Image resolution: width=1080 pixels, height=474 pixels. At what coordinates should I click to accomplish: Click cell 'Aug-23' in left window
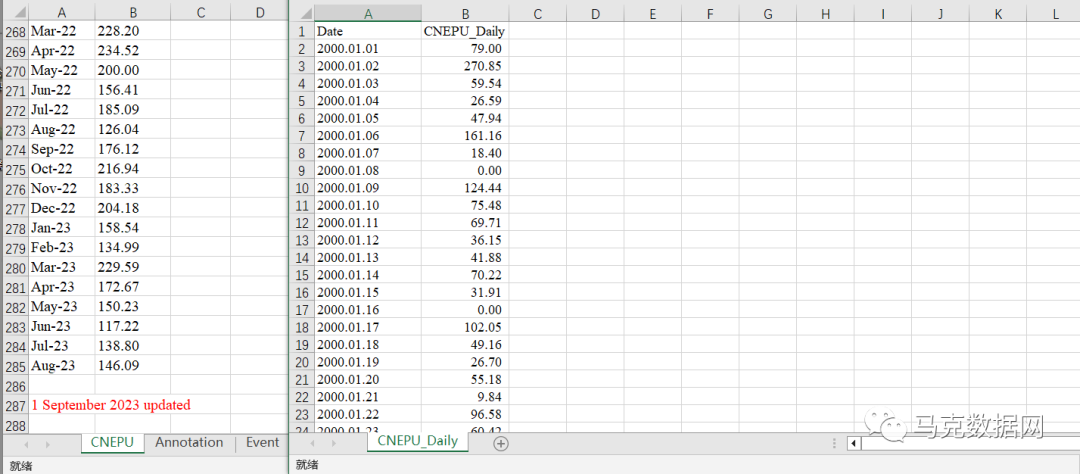click(x=61, y=366)
